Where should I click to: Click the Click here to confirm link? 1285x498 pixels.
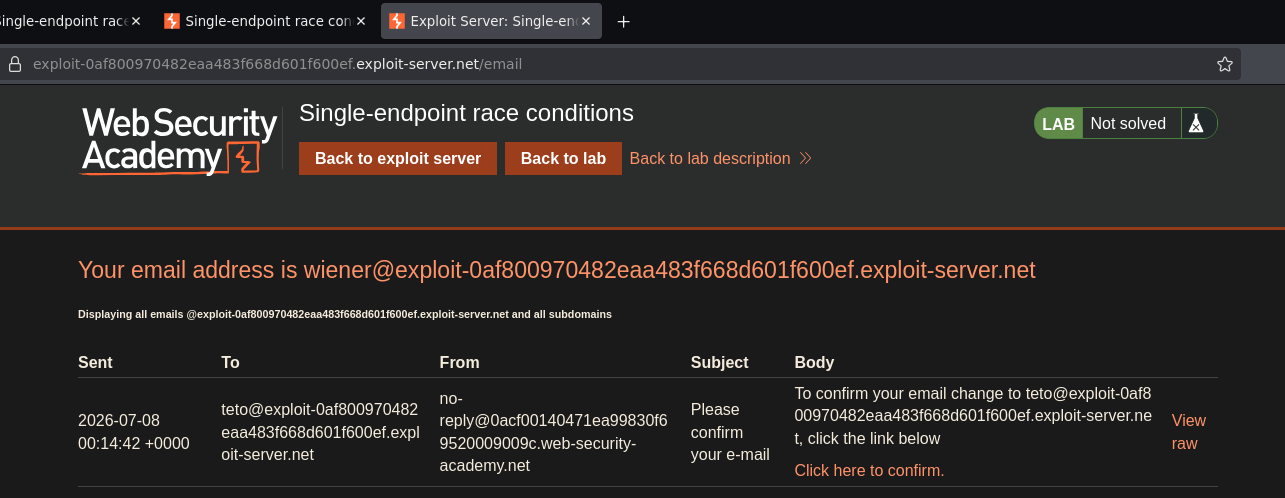(869, 470)
